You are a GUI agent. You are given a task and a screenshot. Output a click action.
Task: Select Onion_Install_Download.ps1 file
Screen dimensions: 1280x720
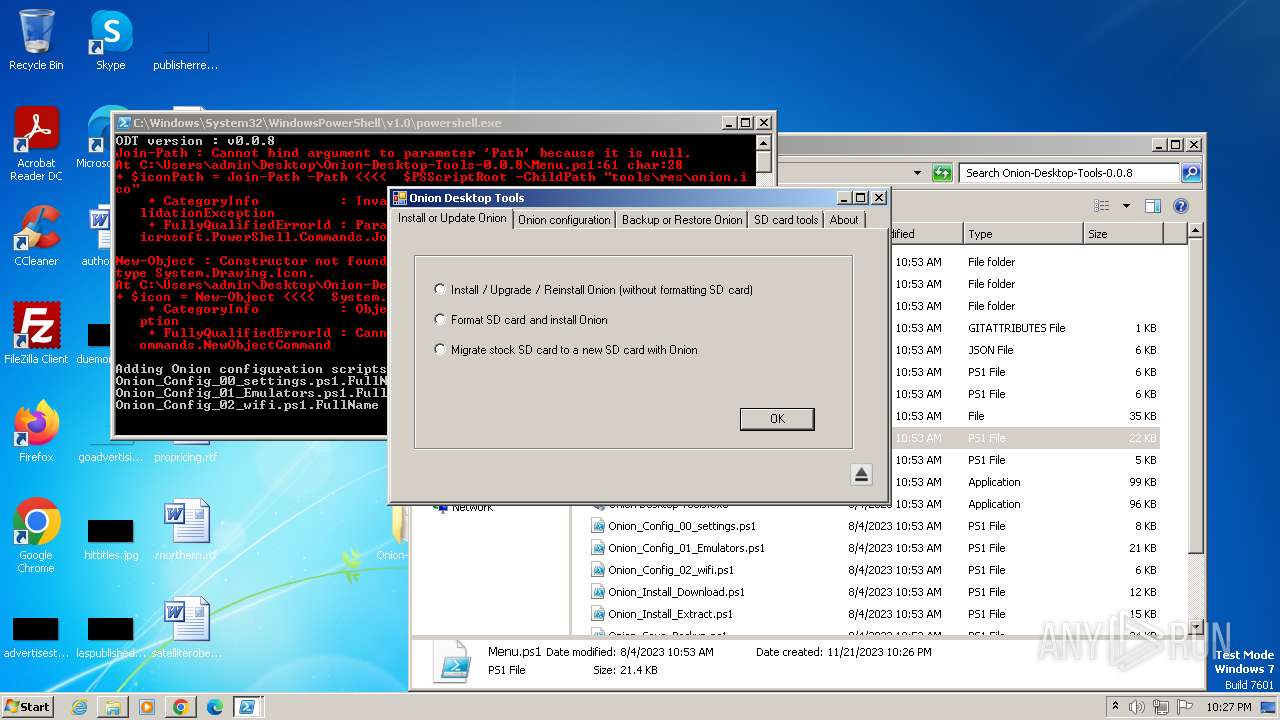click(676, 592)
